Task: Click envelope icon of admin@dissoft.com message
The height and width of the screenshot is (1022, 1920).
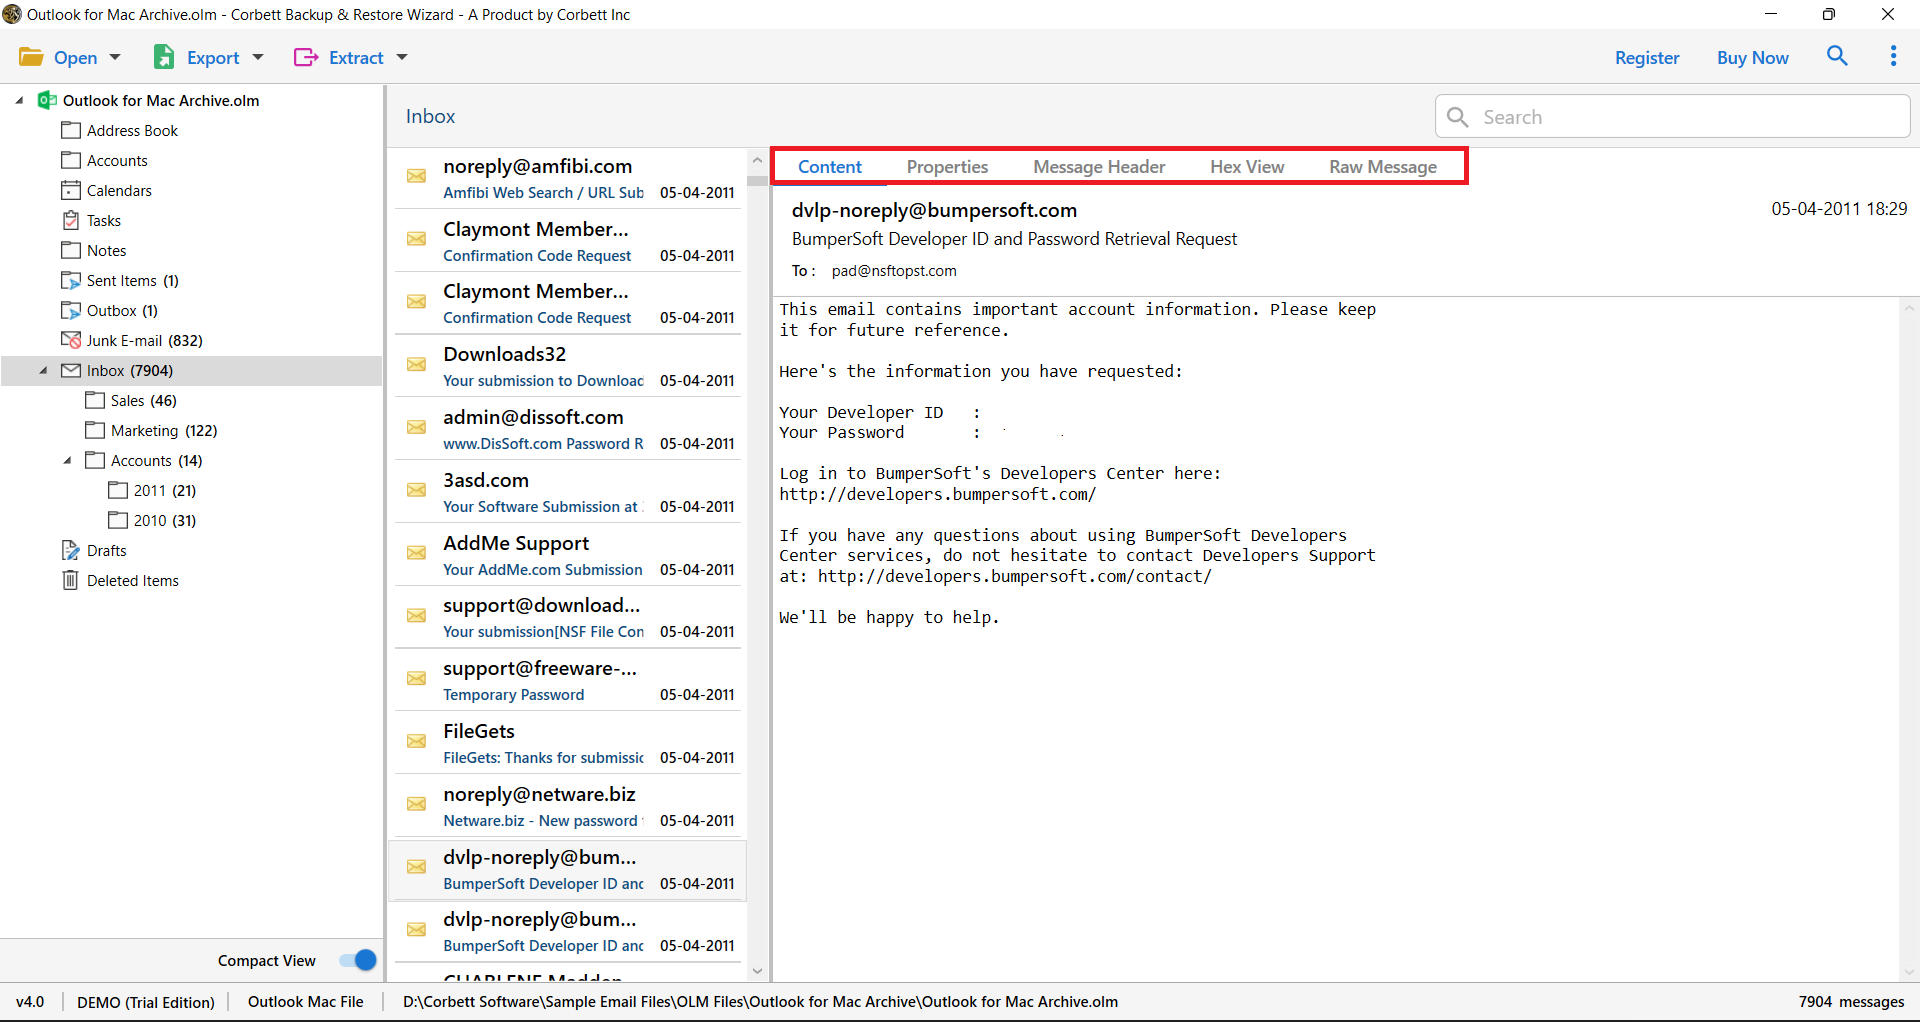Action: click(x=417, y=427)
